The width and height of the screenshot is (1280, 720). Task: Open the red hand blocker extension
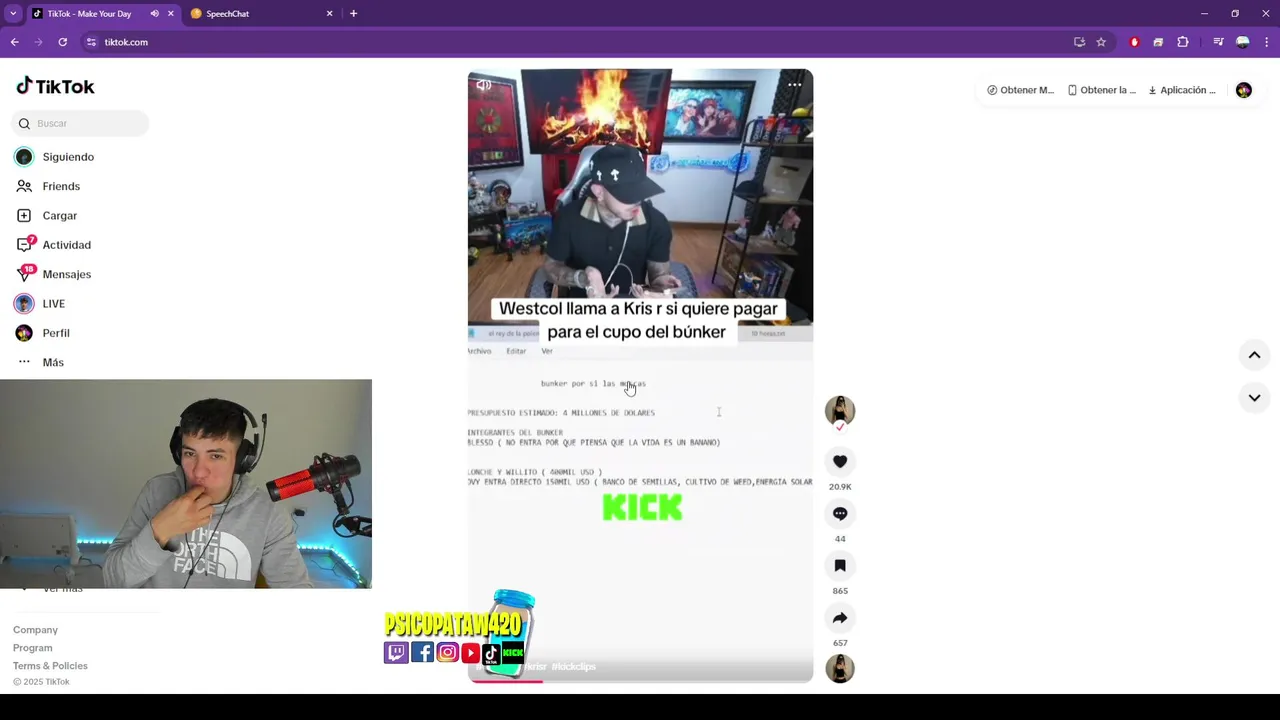1134,42
